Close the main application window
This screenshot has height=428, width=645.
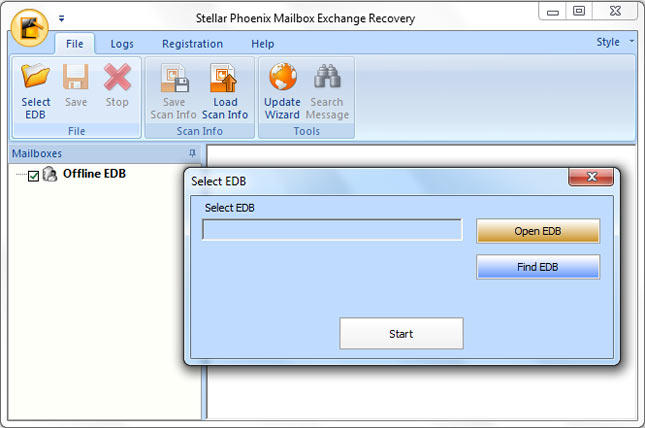[615, 11]
